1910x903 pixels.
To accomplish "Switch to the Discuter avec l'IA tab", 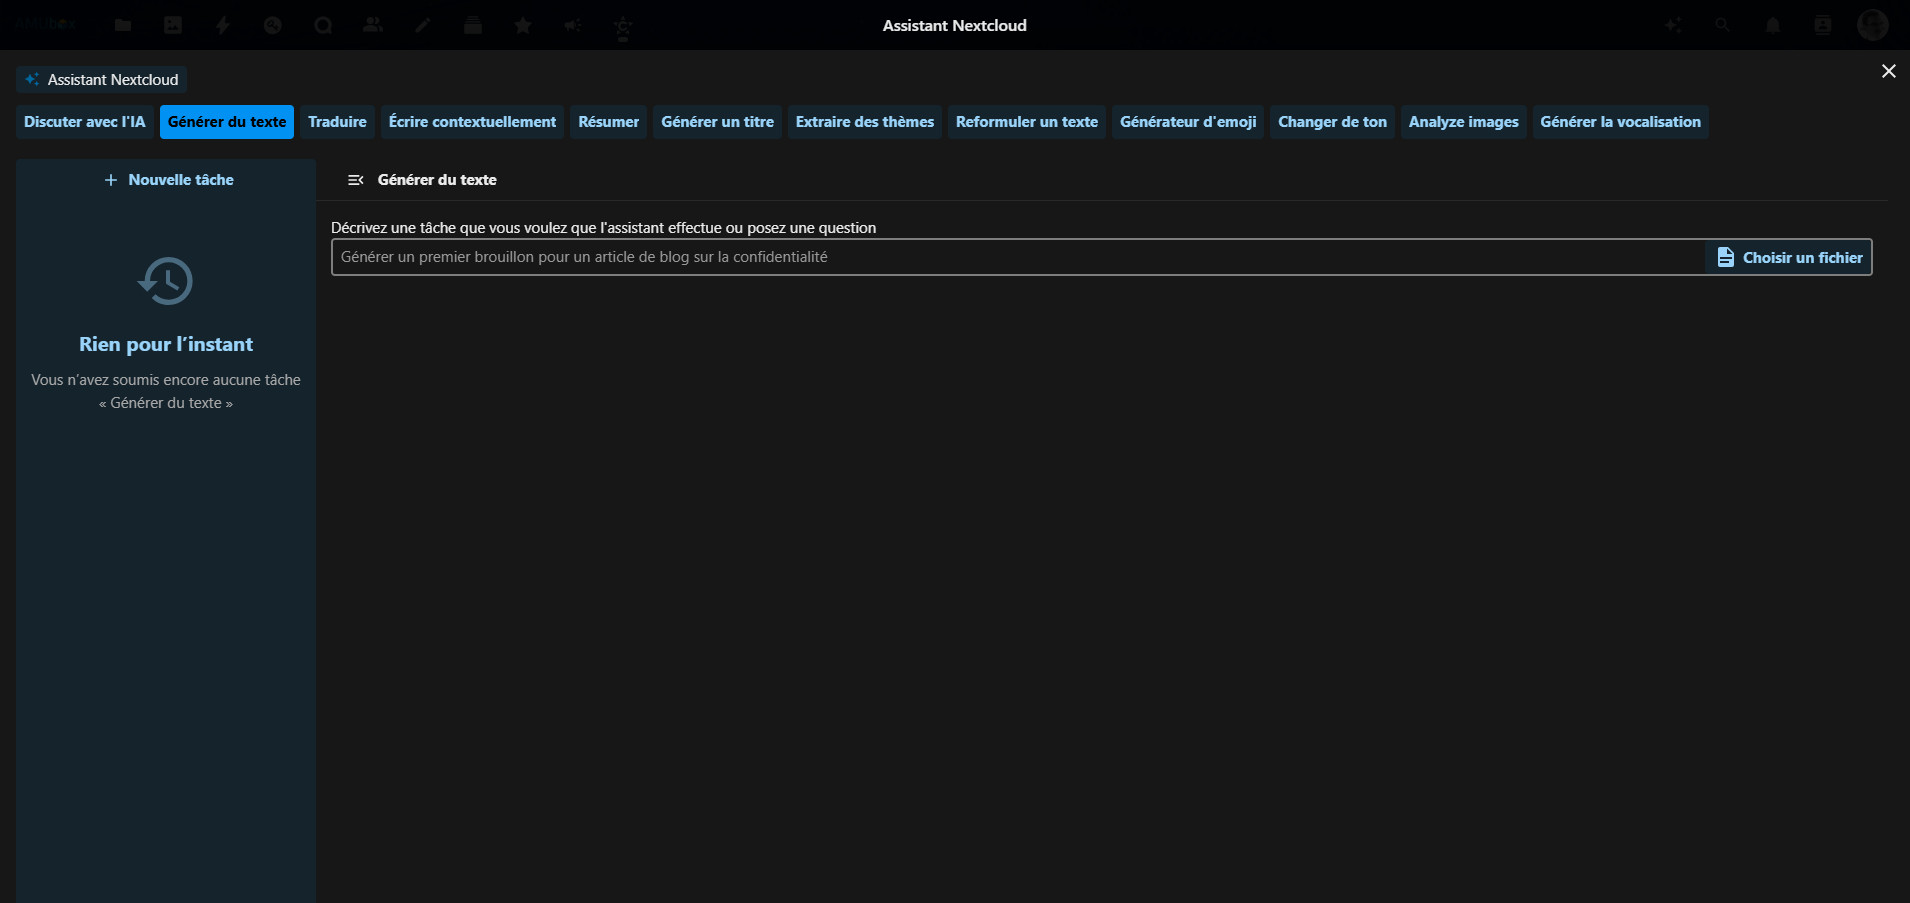I will coord(85,122).
